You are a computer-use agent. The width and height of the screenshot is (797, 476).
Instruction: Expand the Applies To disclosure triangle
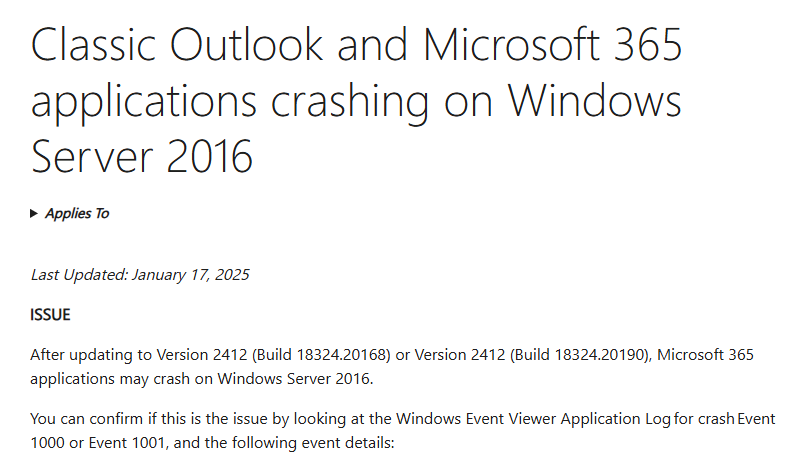coord(35,214)
